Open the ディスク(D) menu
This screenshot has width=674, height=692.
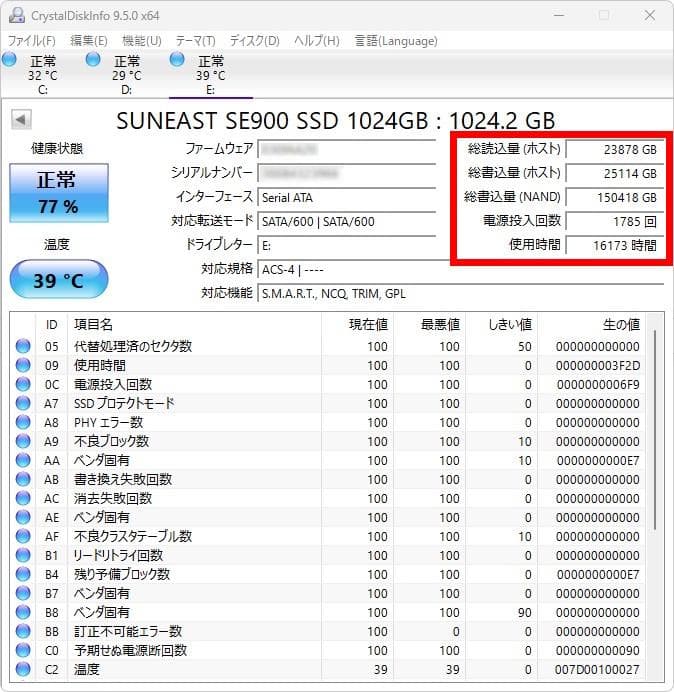click(x=255, y=41)
